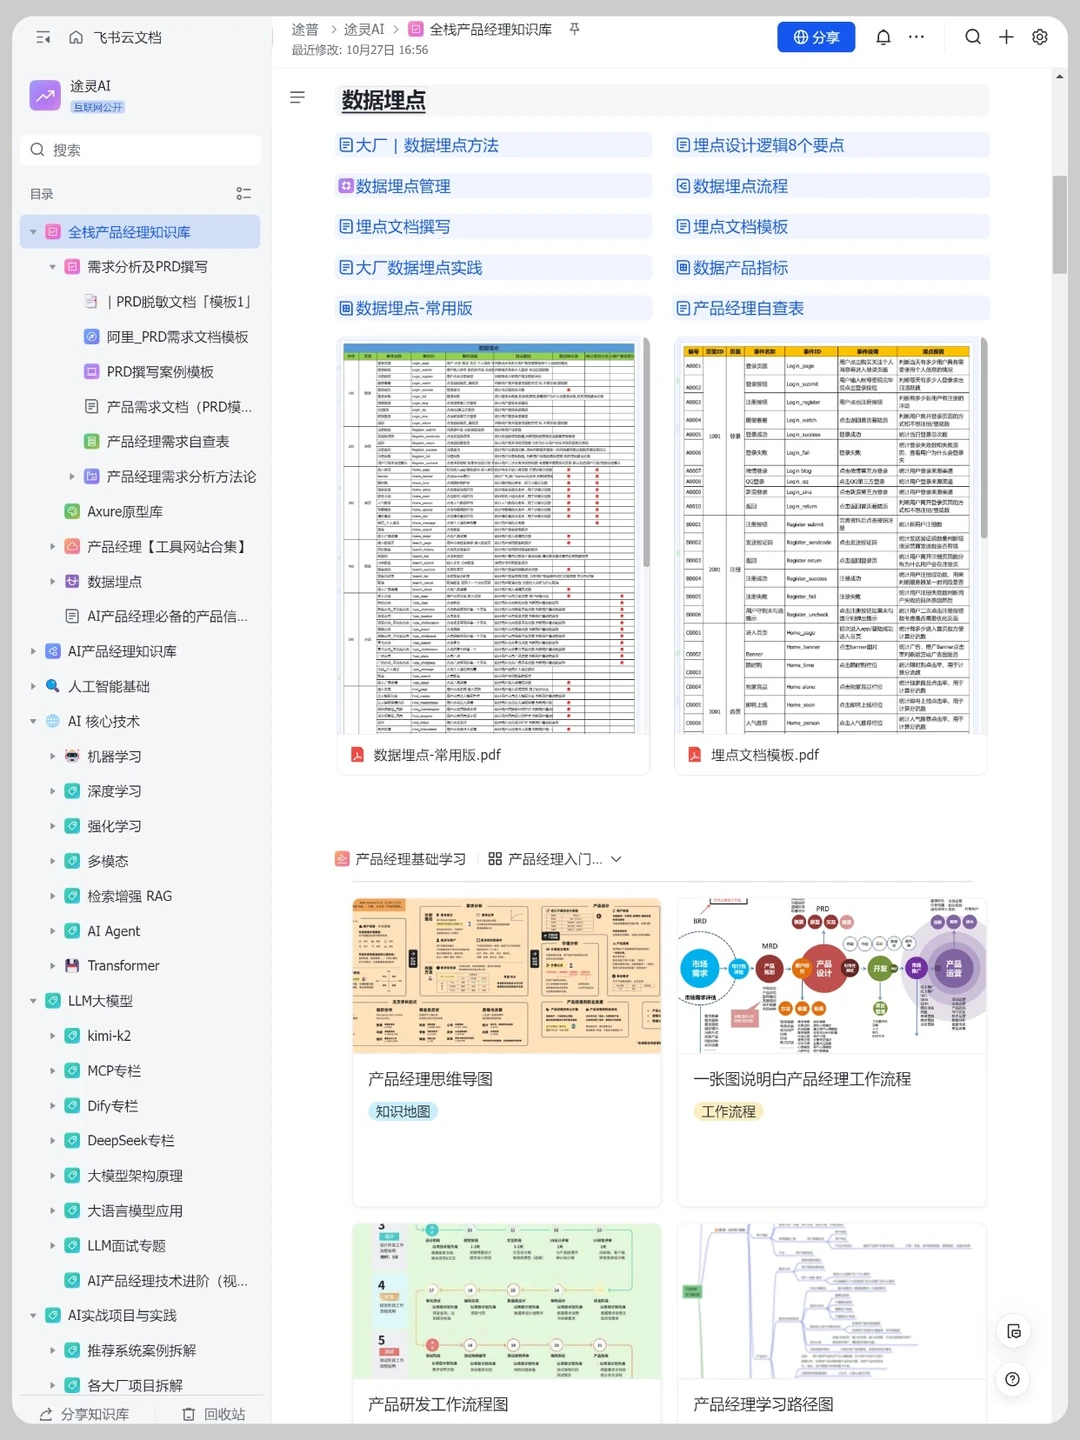This screenshot has height=1440, width=1080.
Task: Click grid view icon of 产品经理入门
Action: 495,859
